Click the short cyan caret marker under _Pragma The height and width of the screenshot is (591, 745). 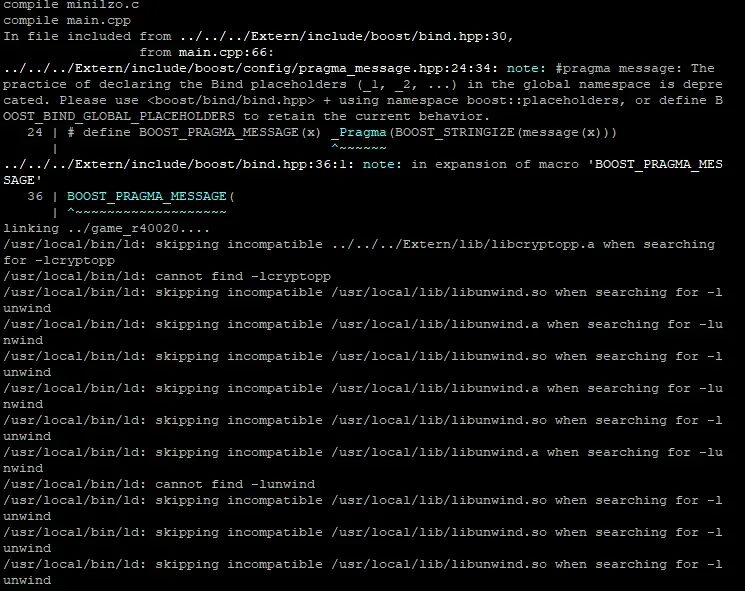(x=359, y=148)
